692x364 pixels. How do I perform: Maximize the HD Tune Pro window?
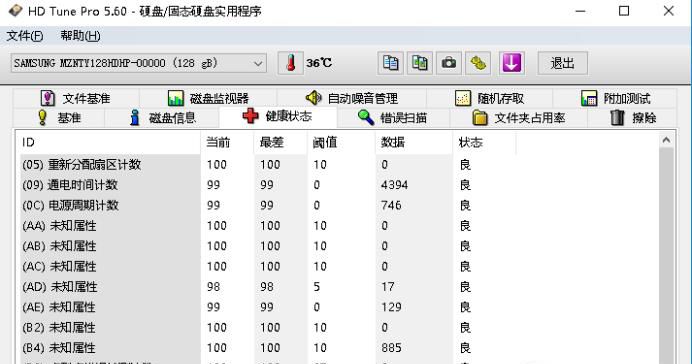pyautogui.click(x=624, y=11)
